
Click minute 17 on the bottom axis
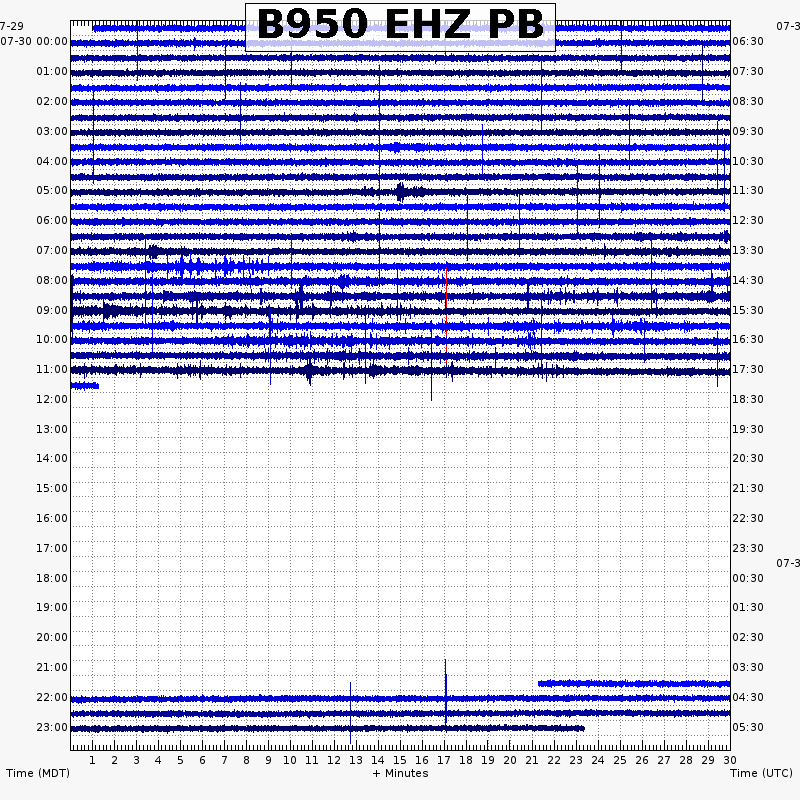(x=444, y=760)
